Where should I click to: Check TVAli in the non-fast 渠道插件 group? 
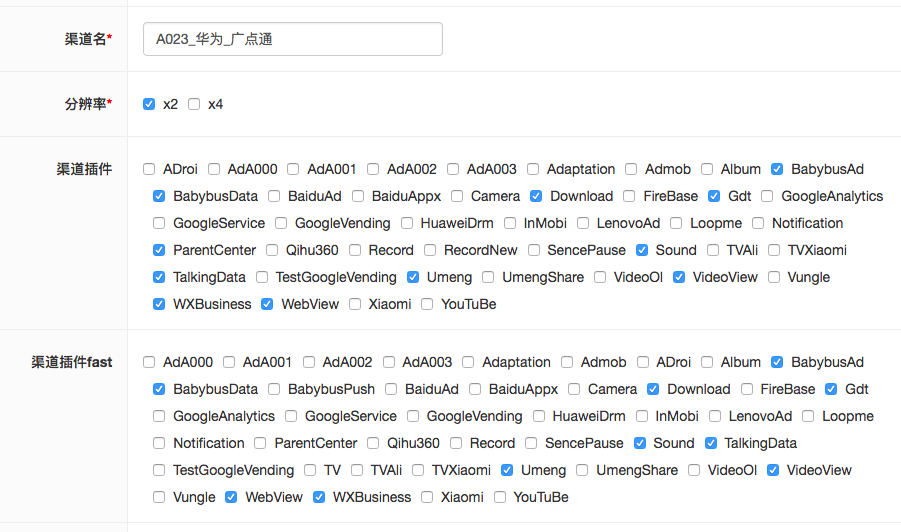coord(713,250)
